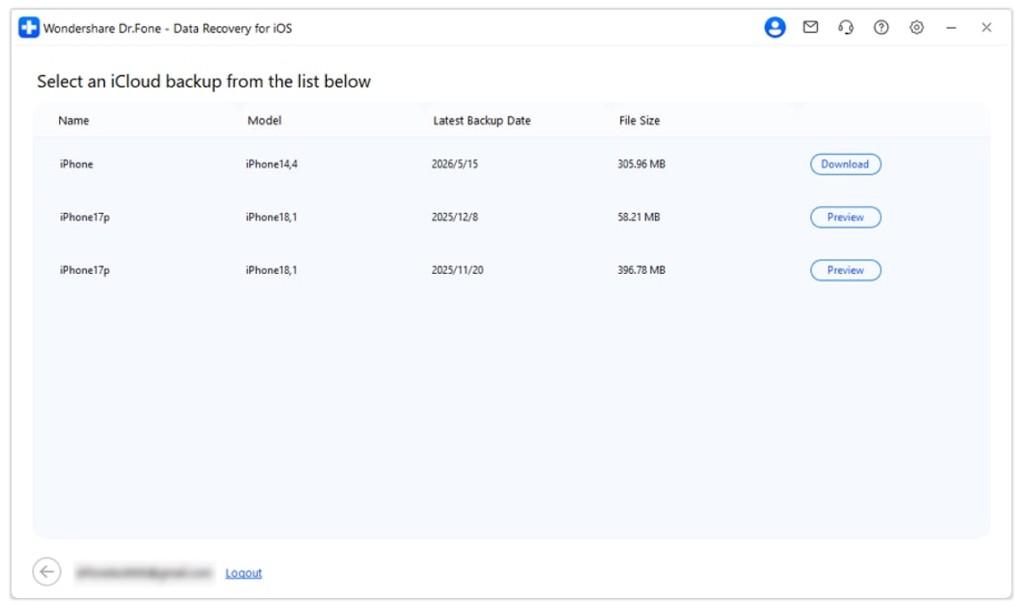Click the Dr.Fone app logo

[29, 27]
